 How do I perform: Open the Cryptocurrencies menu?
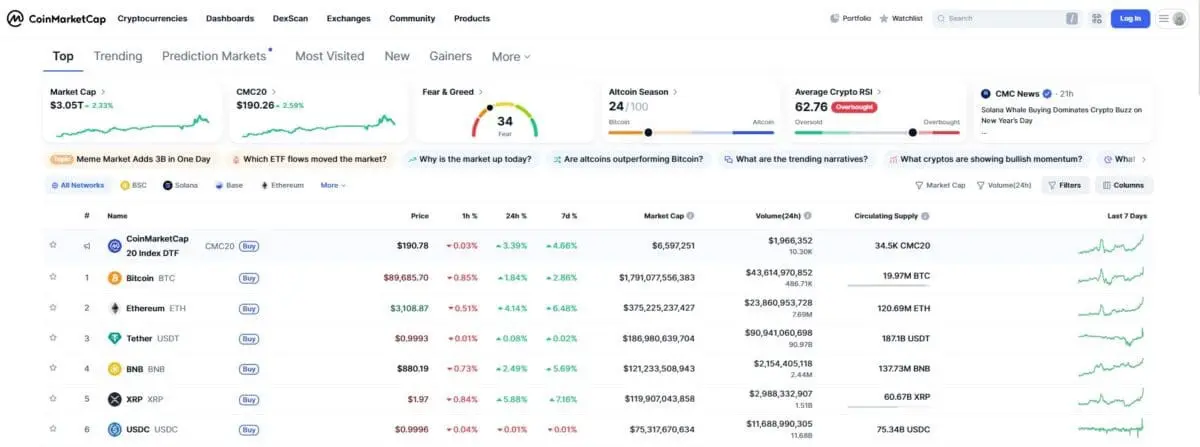pos(152,18)
